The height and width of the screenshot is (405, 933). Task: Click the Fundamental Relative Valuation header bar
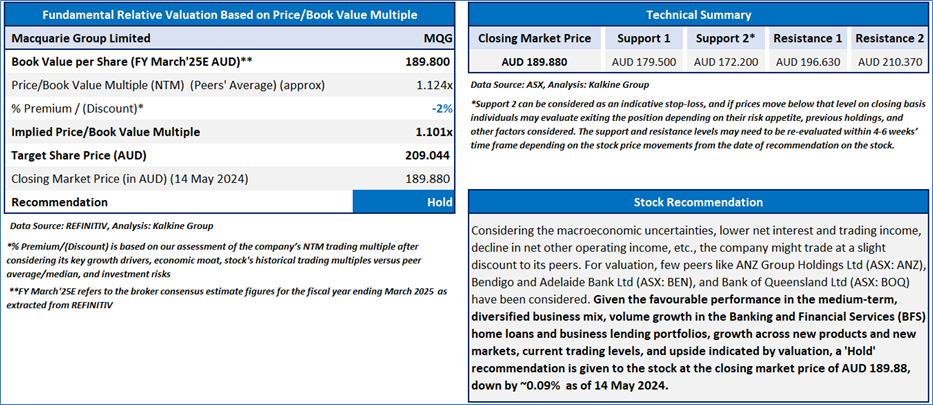pyautogui.click(x=229, y=15)
